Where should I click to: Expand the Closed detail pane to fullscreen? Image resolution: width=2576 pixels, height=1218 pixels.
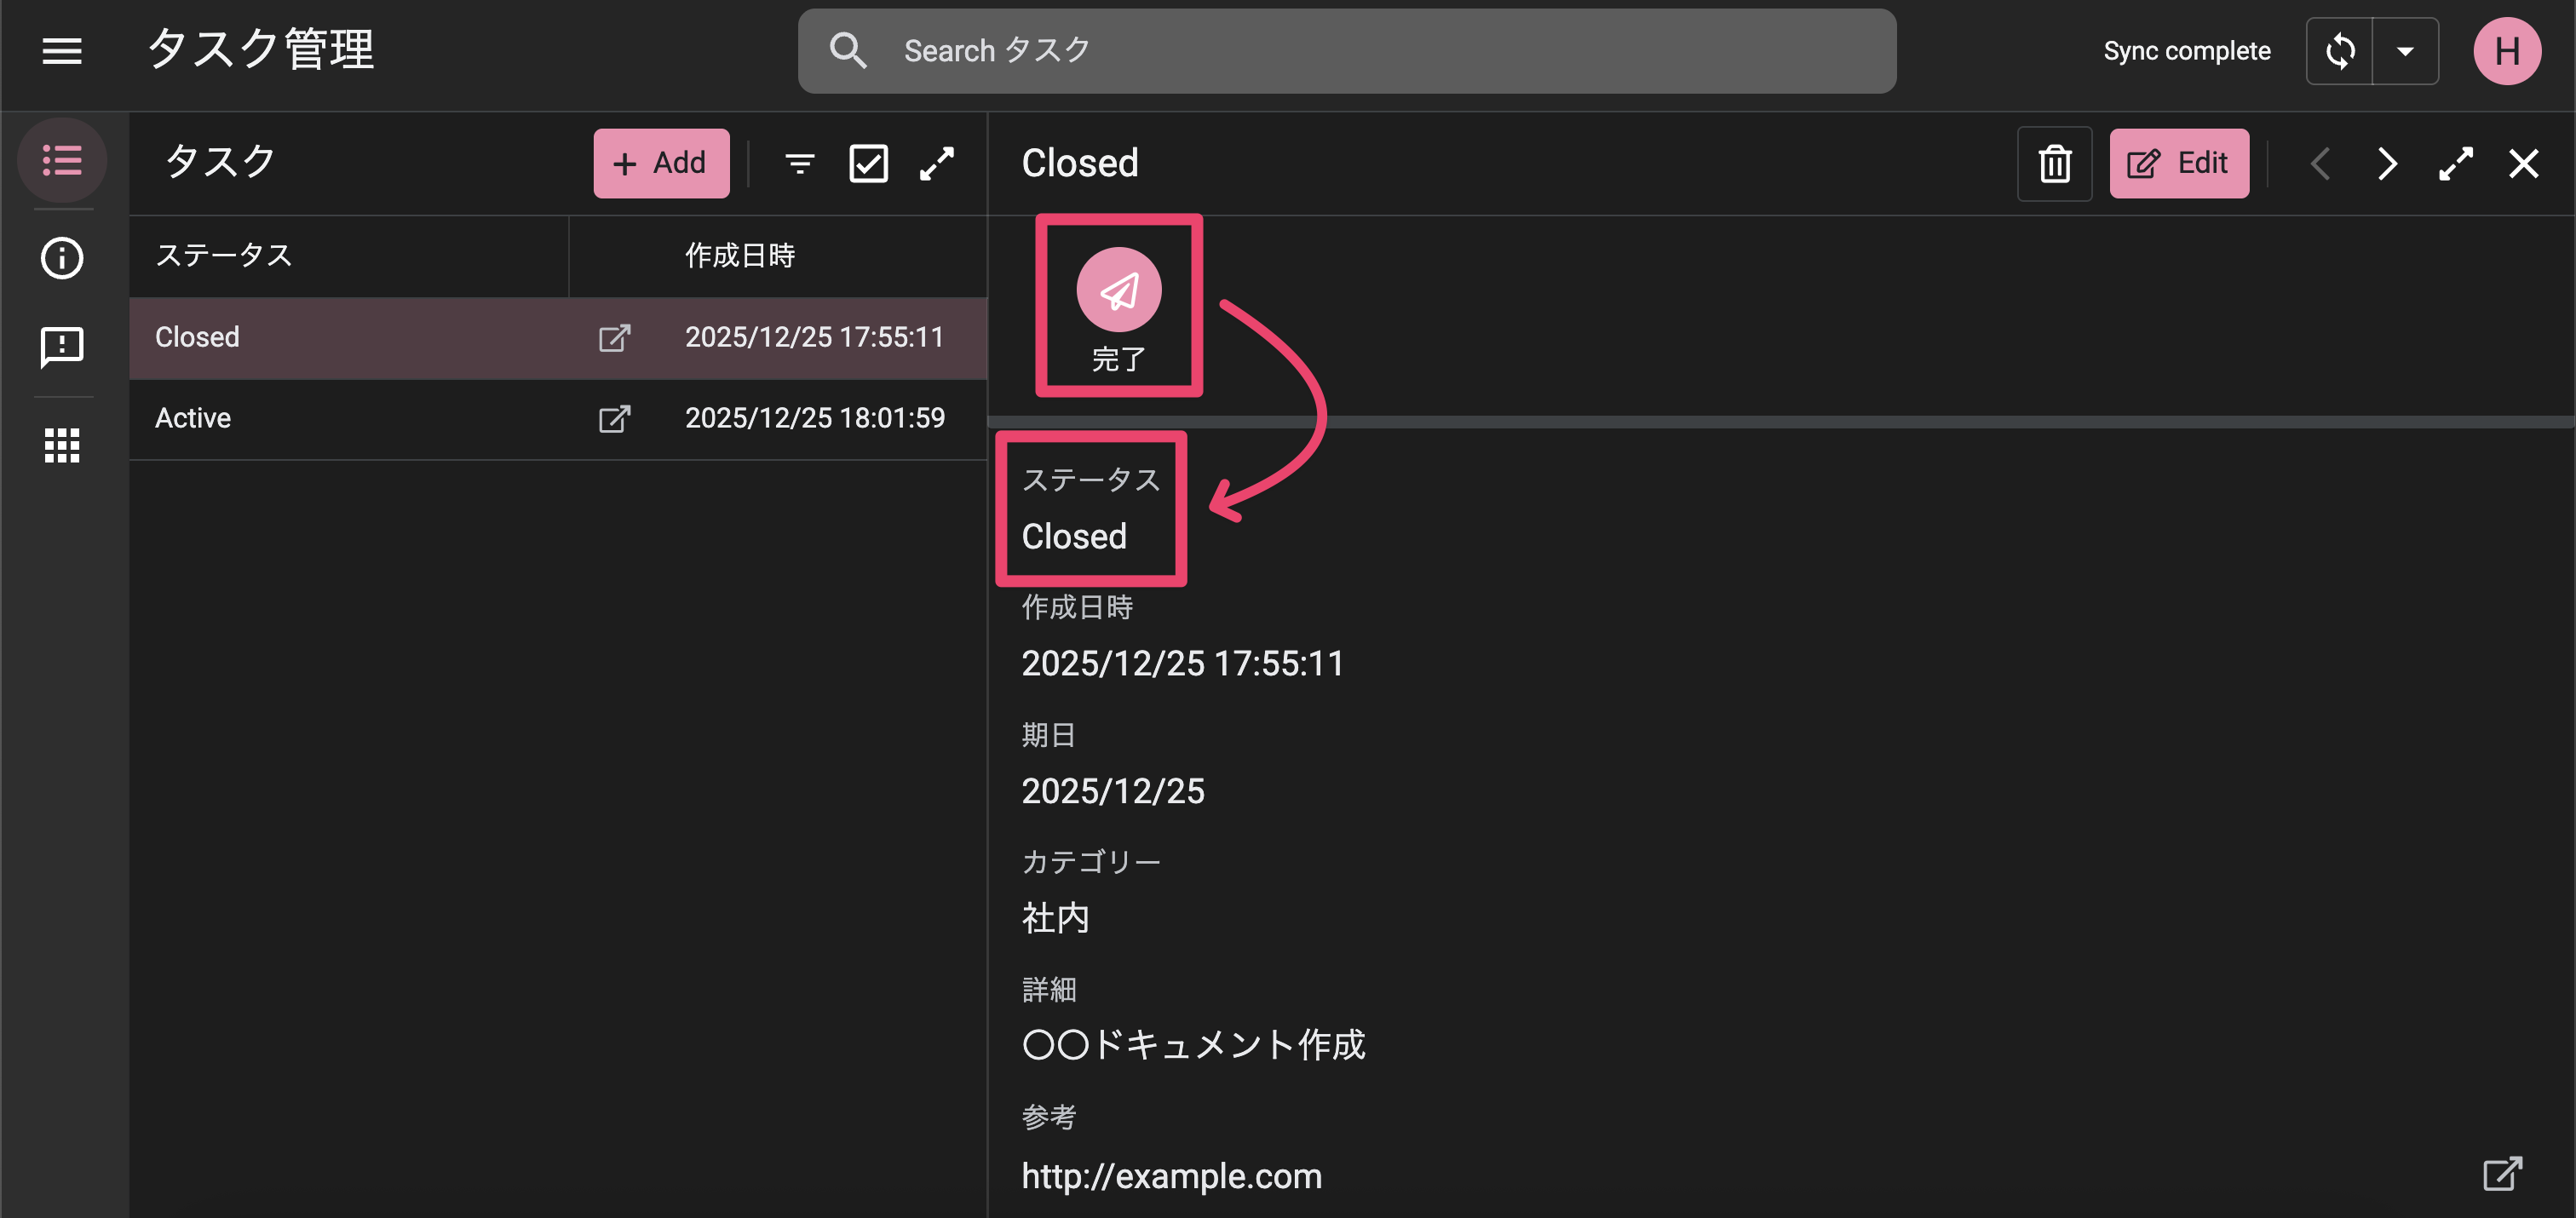(2456, 163)
